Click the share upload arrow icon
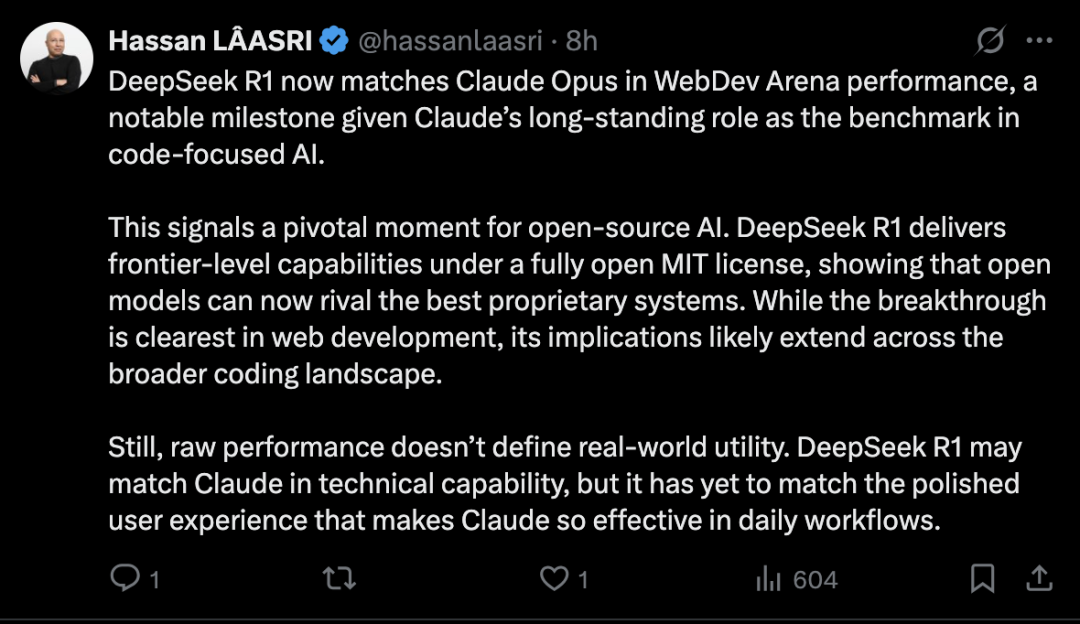The image size is (1080, 624). (x=1039, y=578)
